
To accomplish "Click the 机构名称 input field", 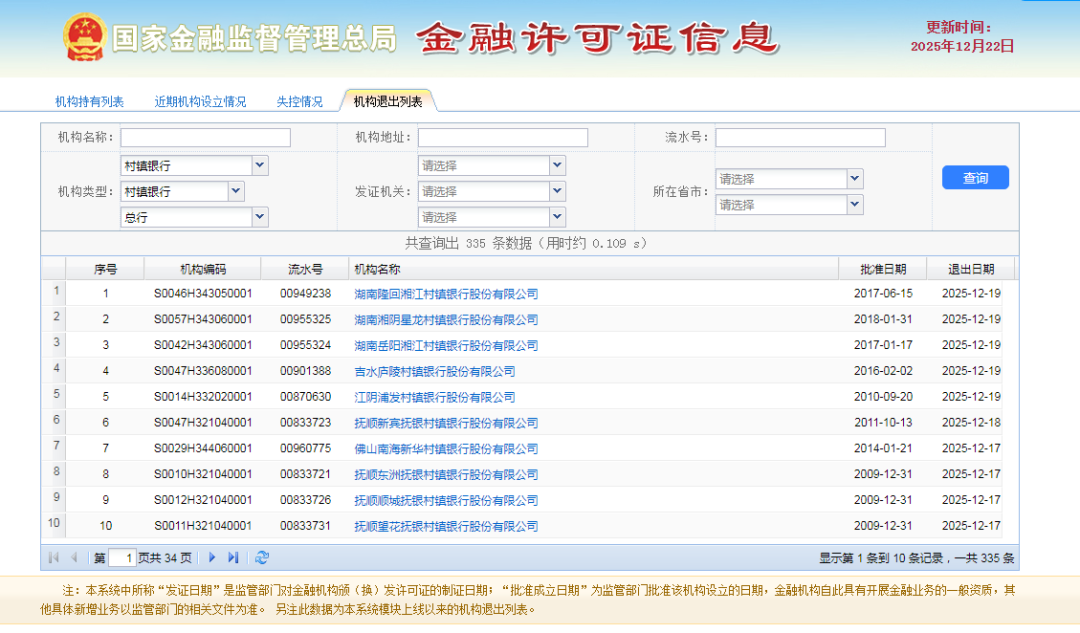I will (x=205, y=137).
